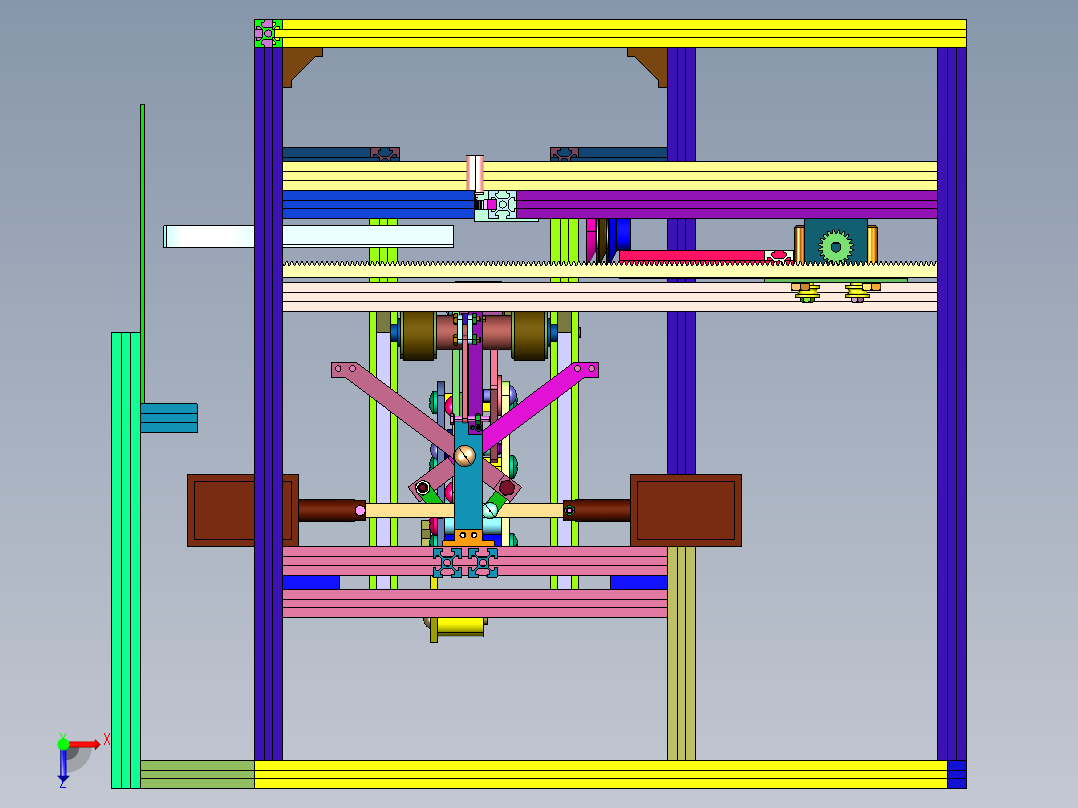This screenshot has width=1078, height=808.
Task: Pick the brass slotted screw on teal column
Action: (465, 455)
